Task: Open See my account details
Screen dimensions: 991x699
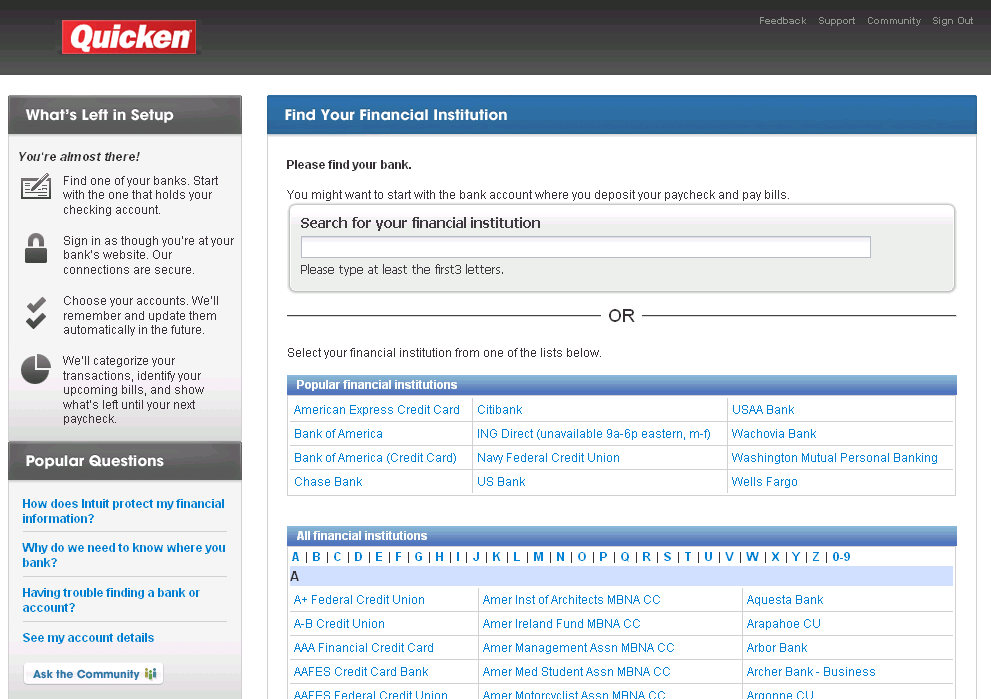Action: pyautogui.click(x=88, y=638)
